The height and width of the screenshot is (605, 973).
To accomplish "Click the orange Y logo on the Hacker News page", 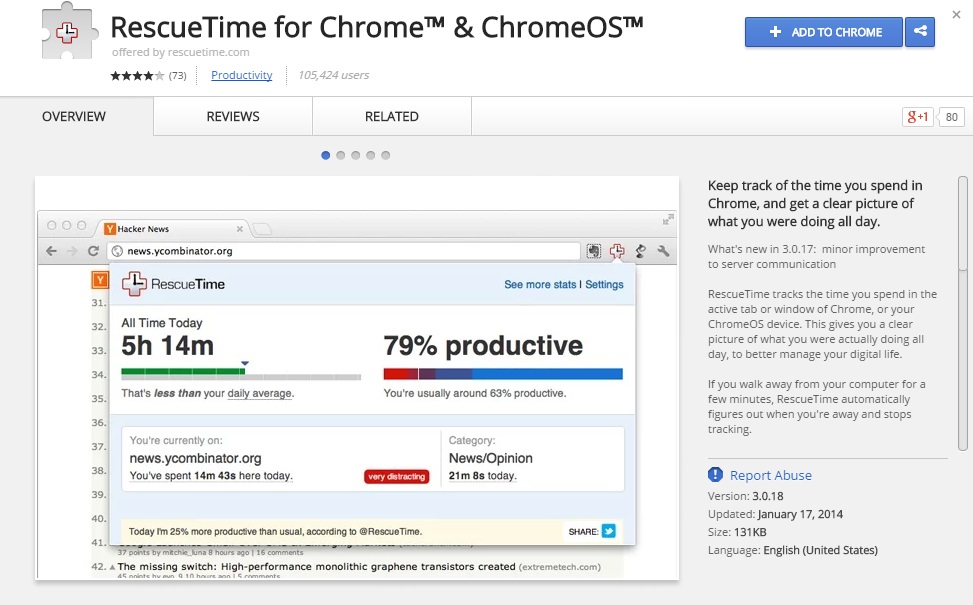I will point(100,280).
